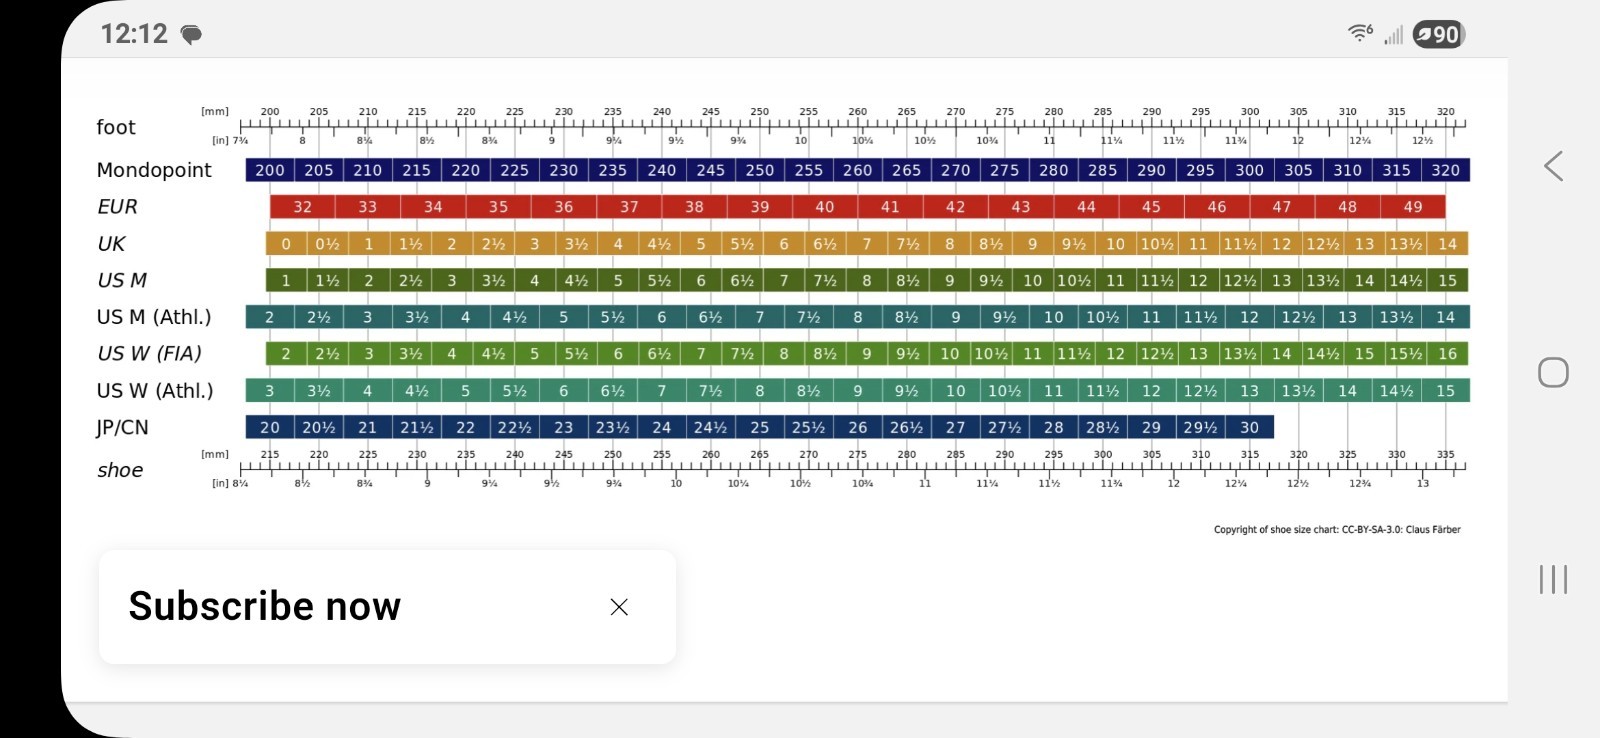This screenshot has height=738, width=1600.
Task: Select Mondopoint 250 cell
Action: pyautogui.click(x=760, y=170)
